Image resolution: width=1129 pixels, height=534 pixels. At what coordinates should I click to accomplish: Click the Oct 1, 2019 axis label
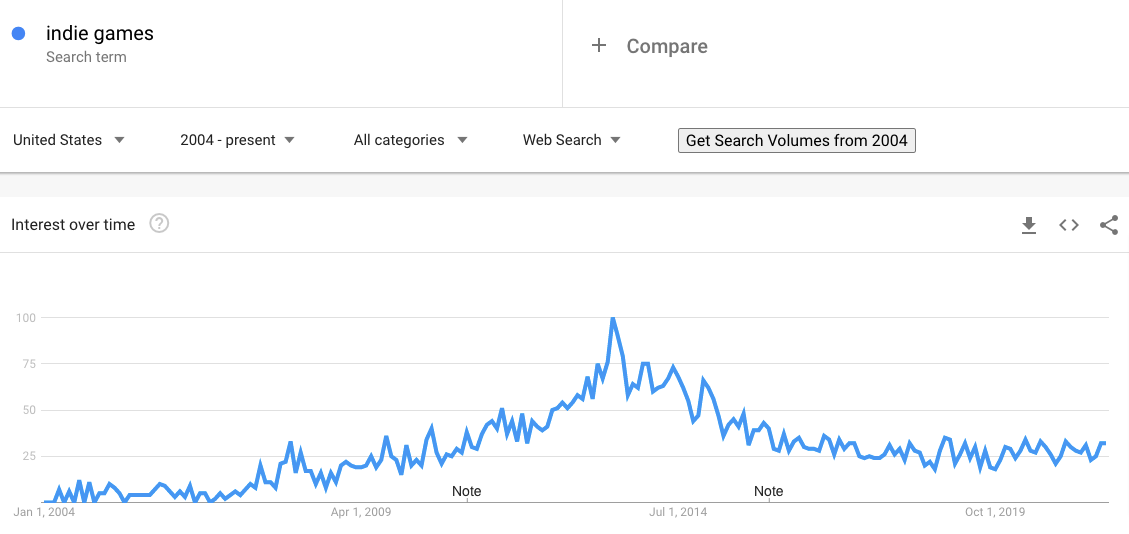pyautogui.click(x=995, y=513)
